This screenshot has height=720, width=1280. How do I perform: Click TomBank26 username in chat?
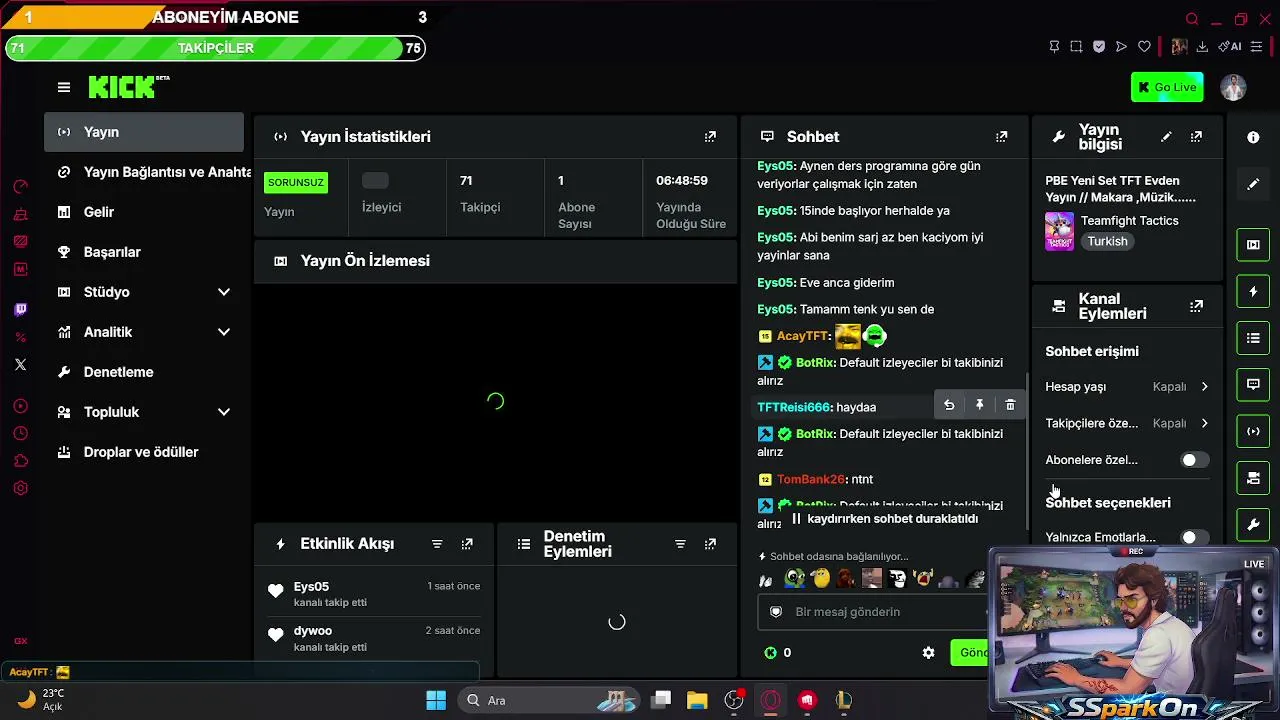pos(811,480)
